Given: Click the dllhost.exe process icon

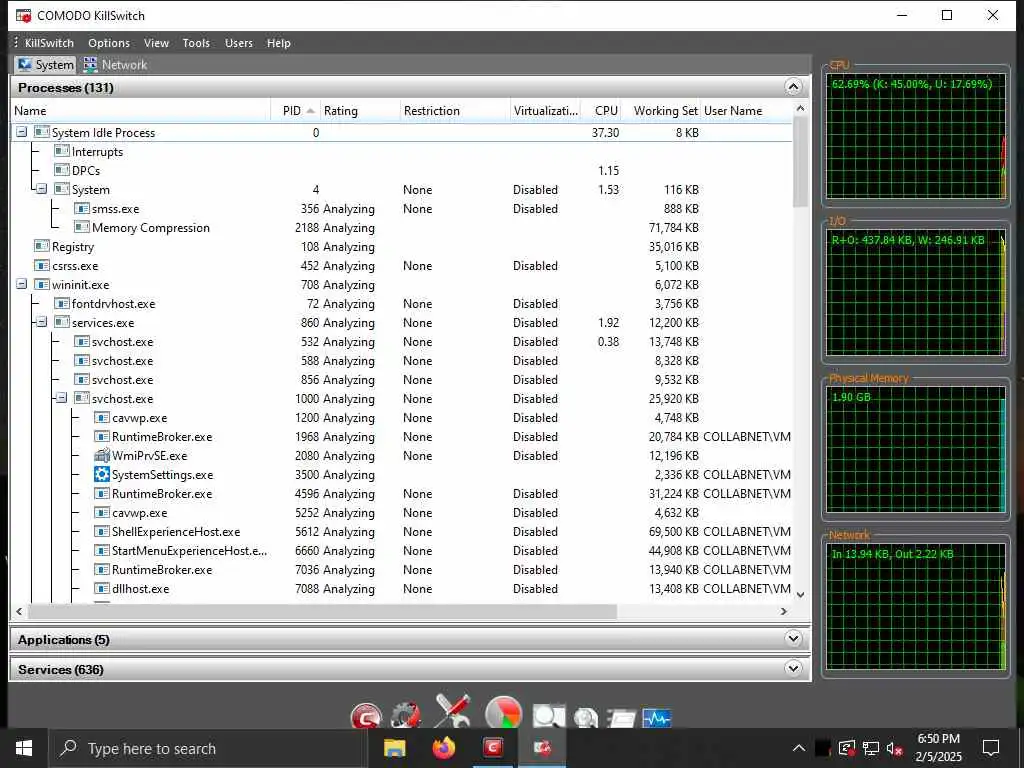Looking at the screenshot, I should (101, 588).
